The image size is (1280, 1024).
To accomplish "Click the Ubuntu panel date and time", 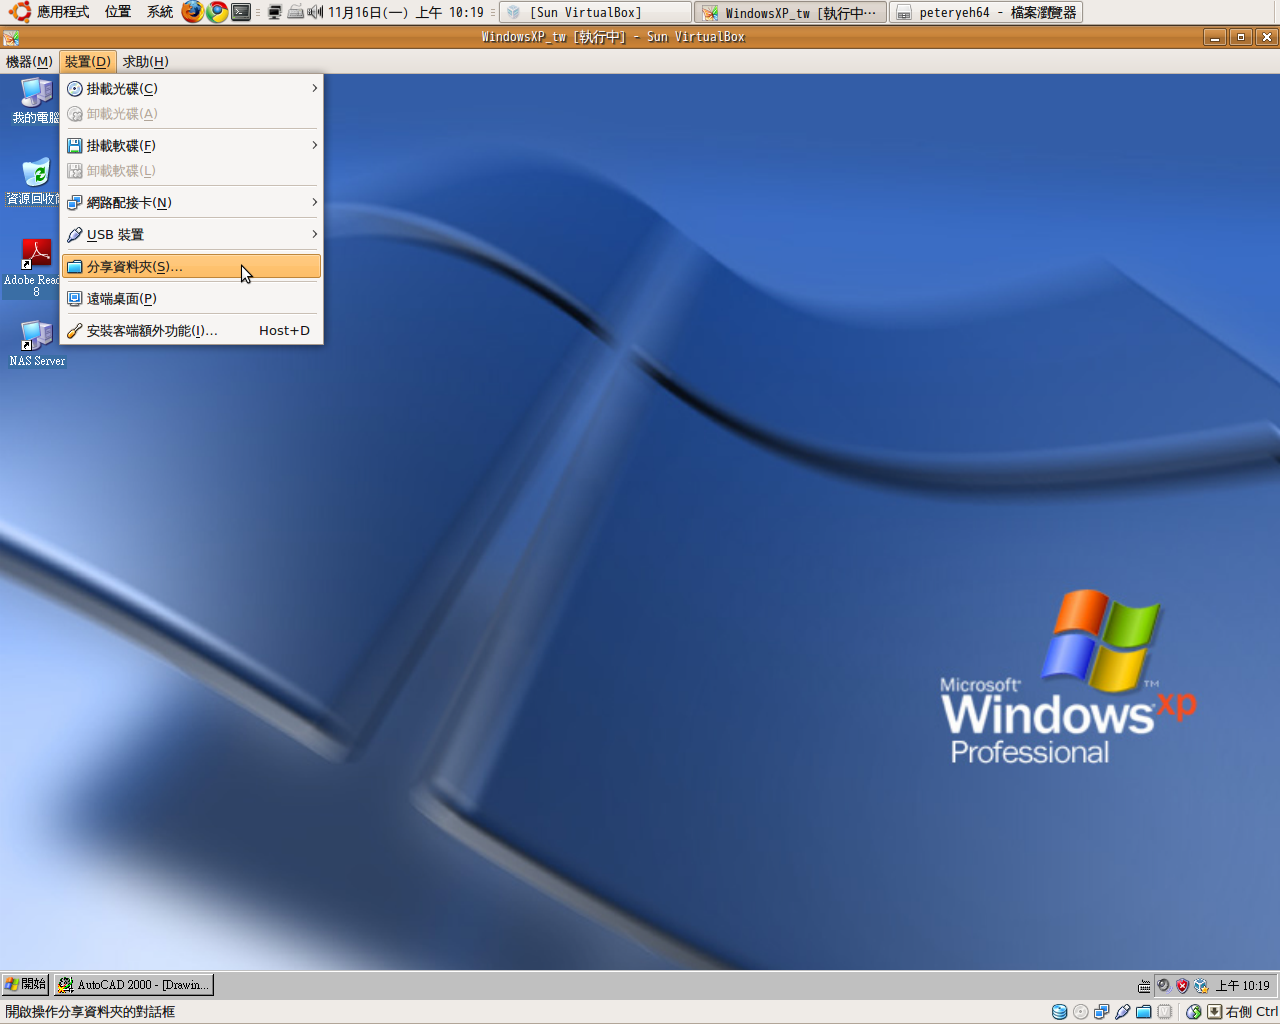I will (406, 12).
